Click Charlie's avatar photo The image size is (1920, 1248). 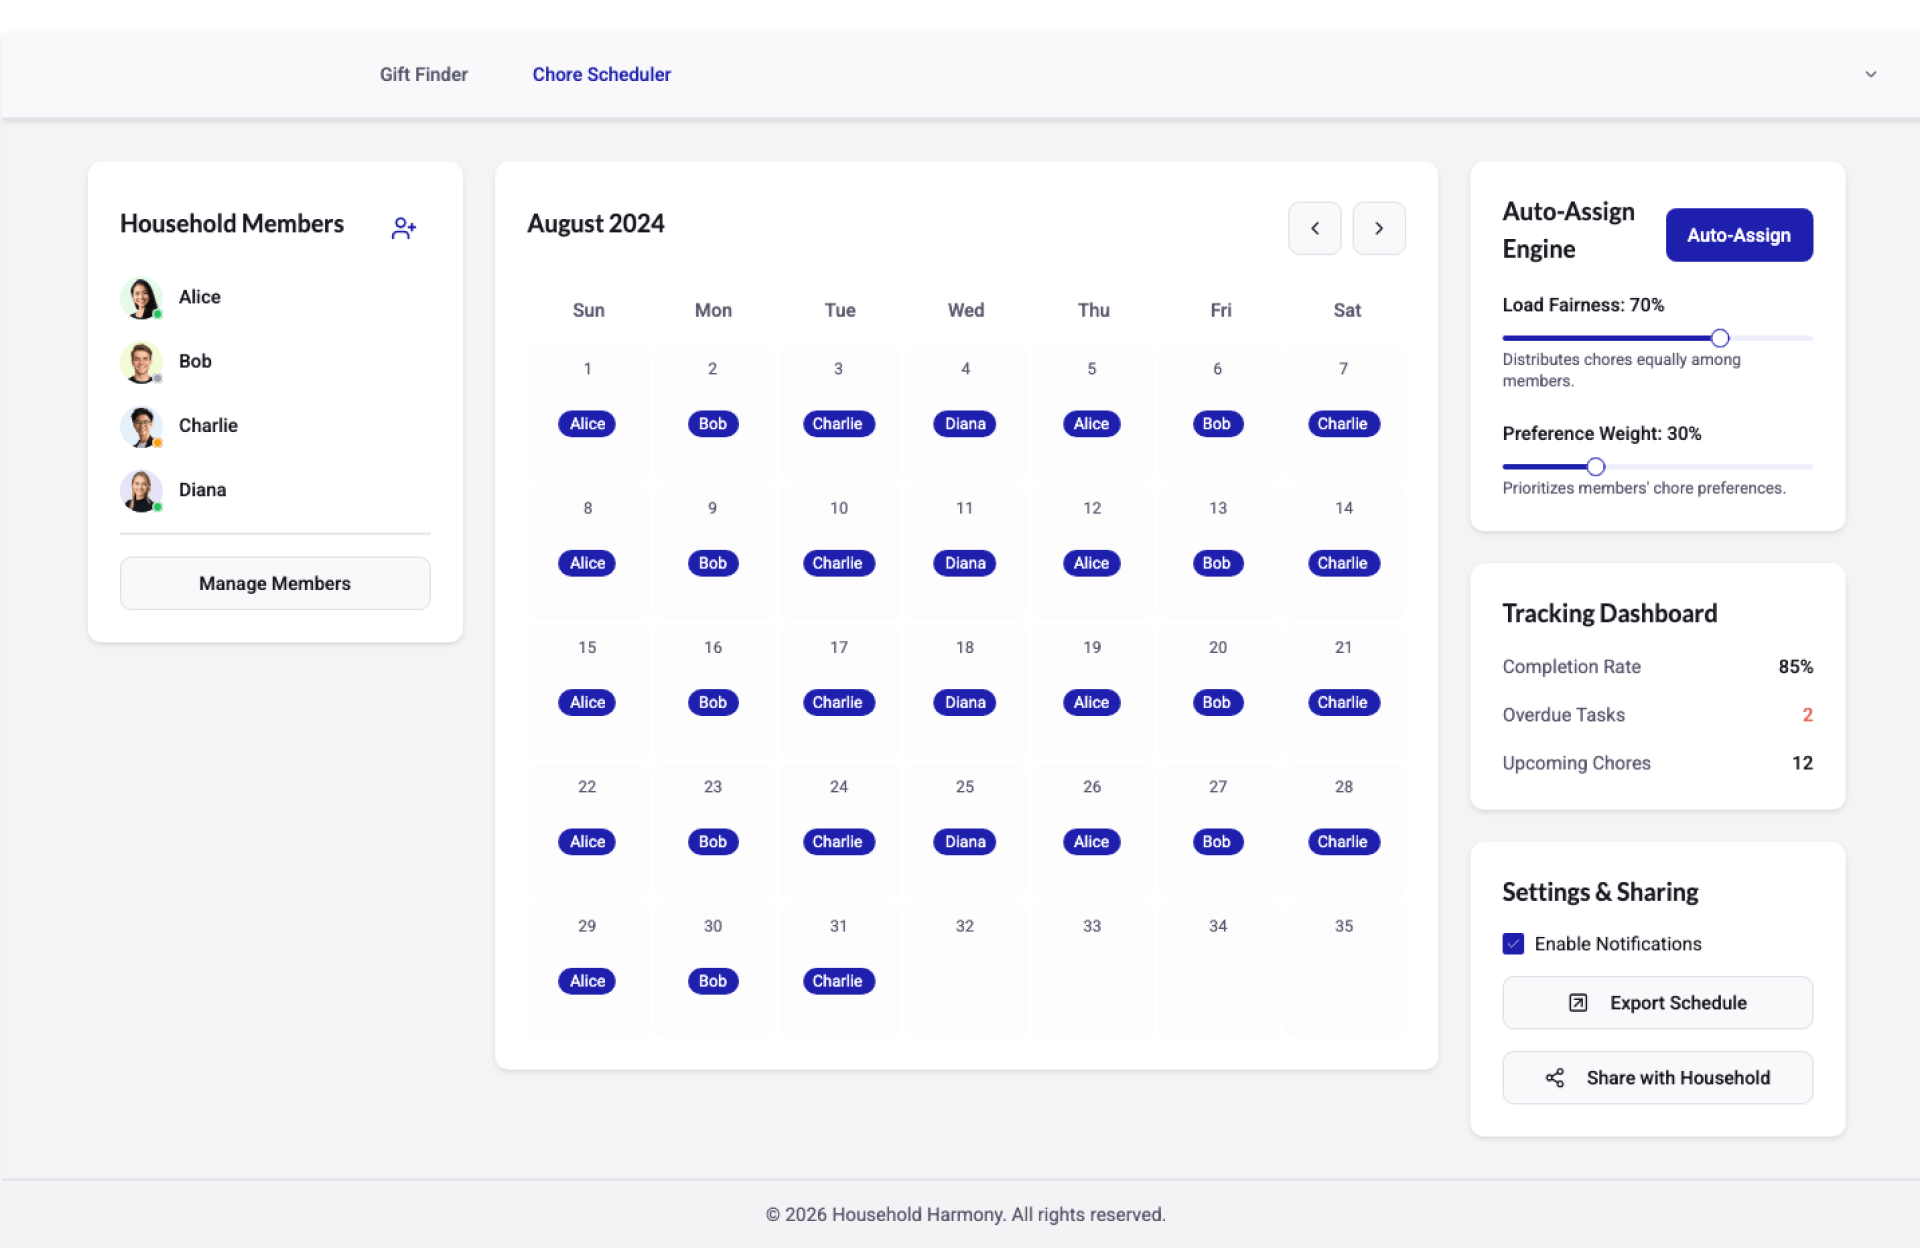tap(141, 426)
